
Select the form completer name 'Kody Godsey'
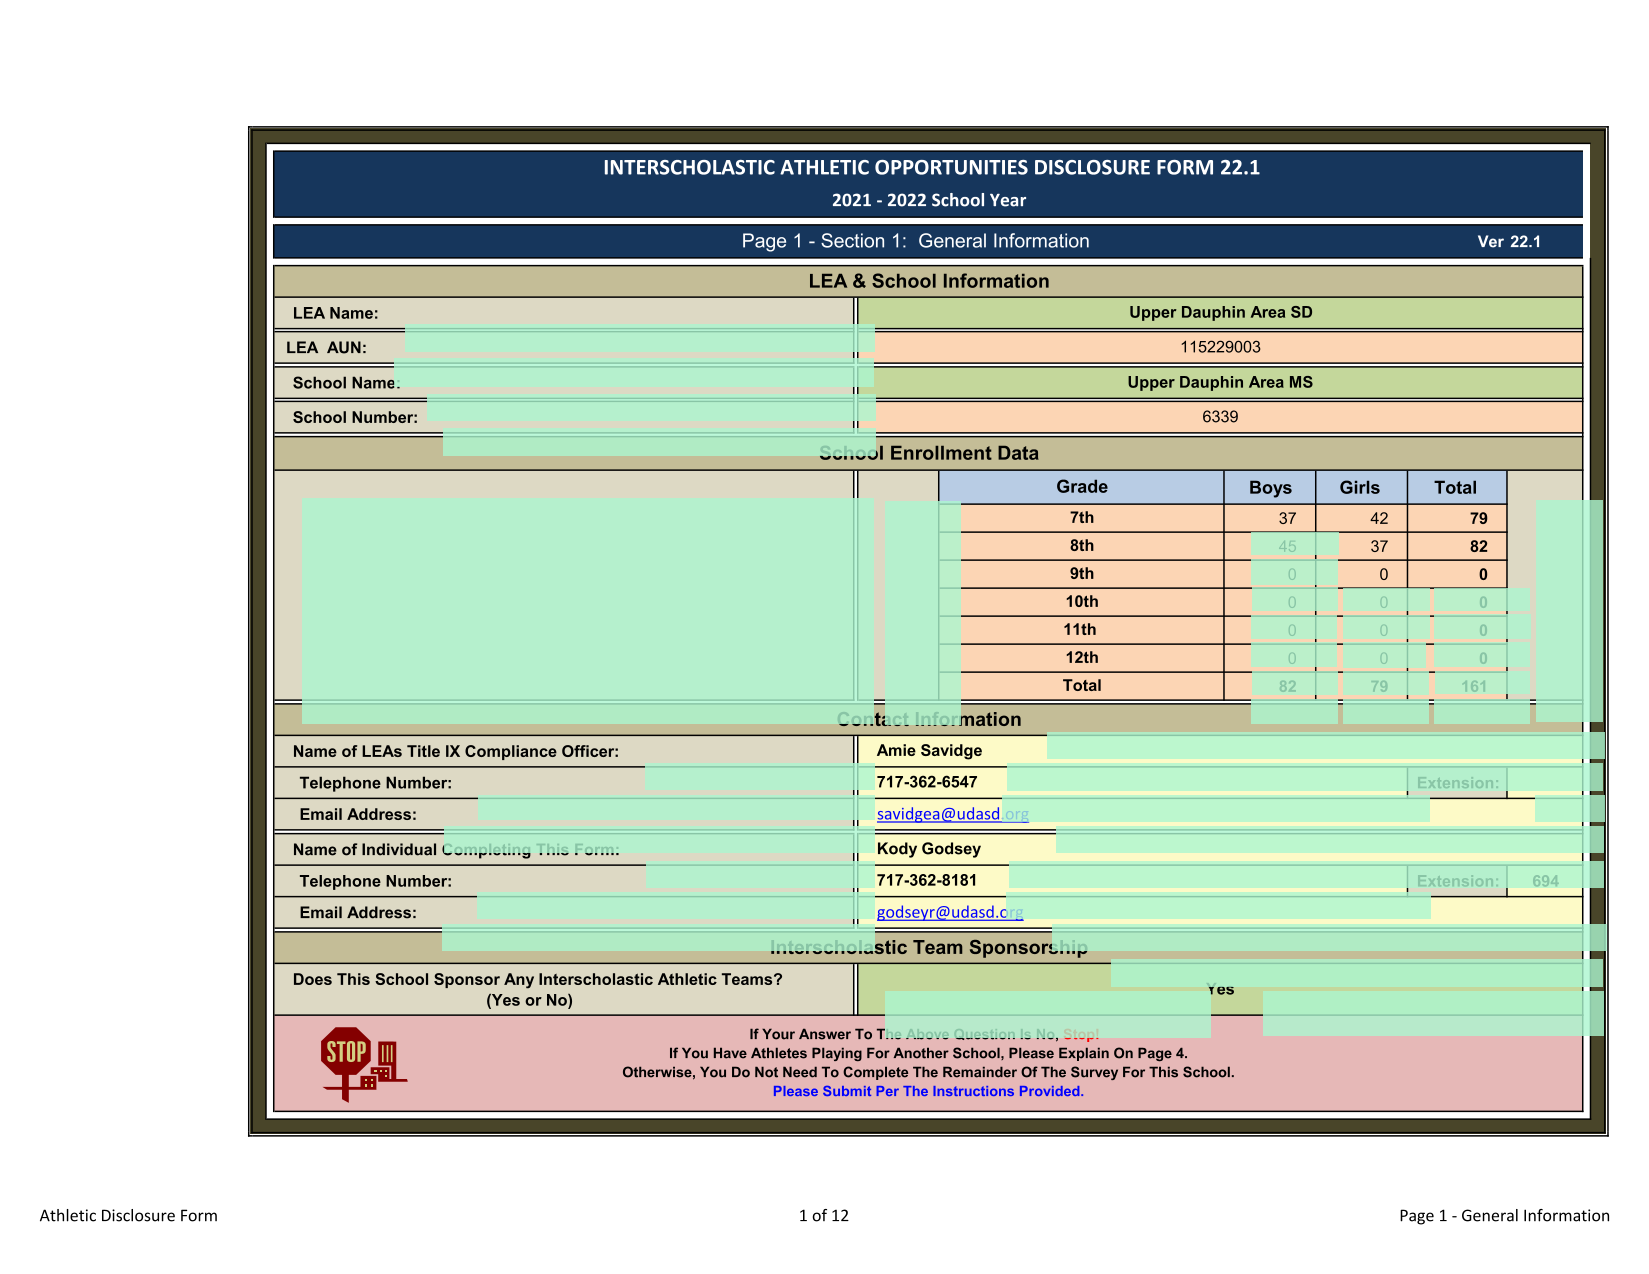click(928, 848)
